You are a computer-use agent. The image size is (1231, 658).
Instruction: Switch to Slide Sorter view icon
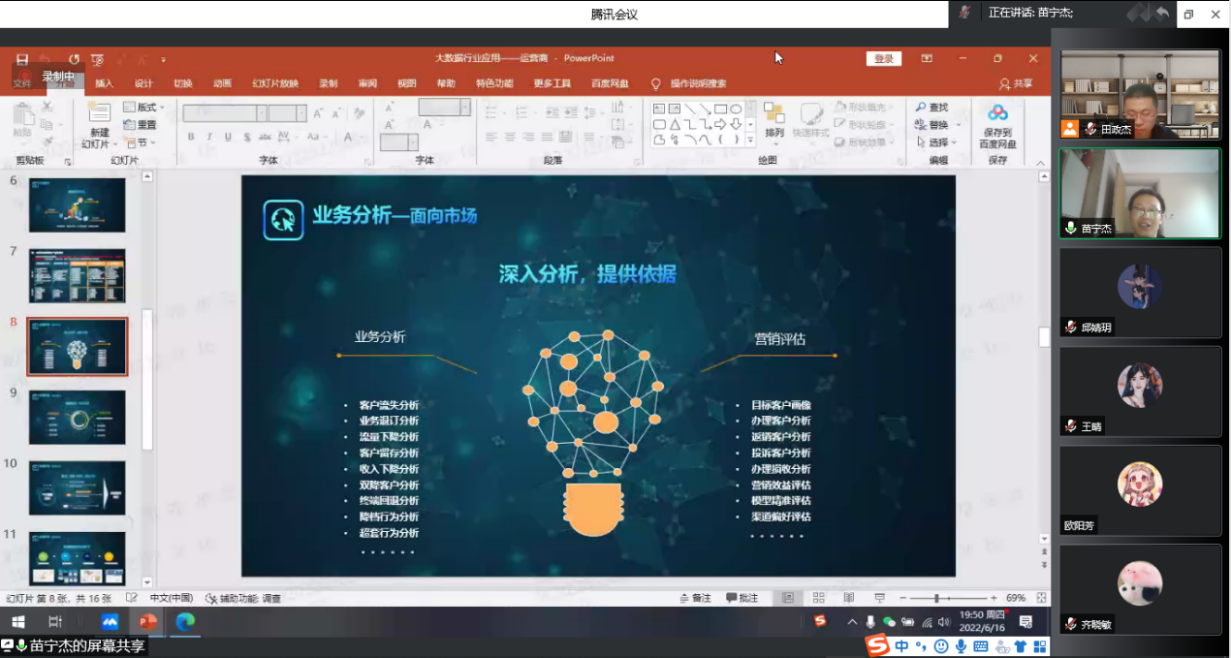point(818,598)
